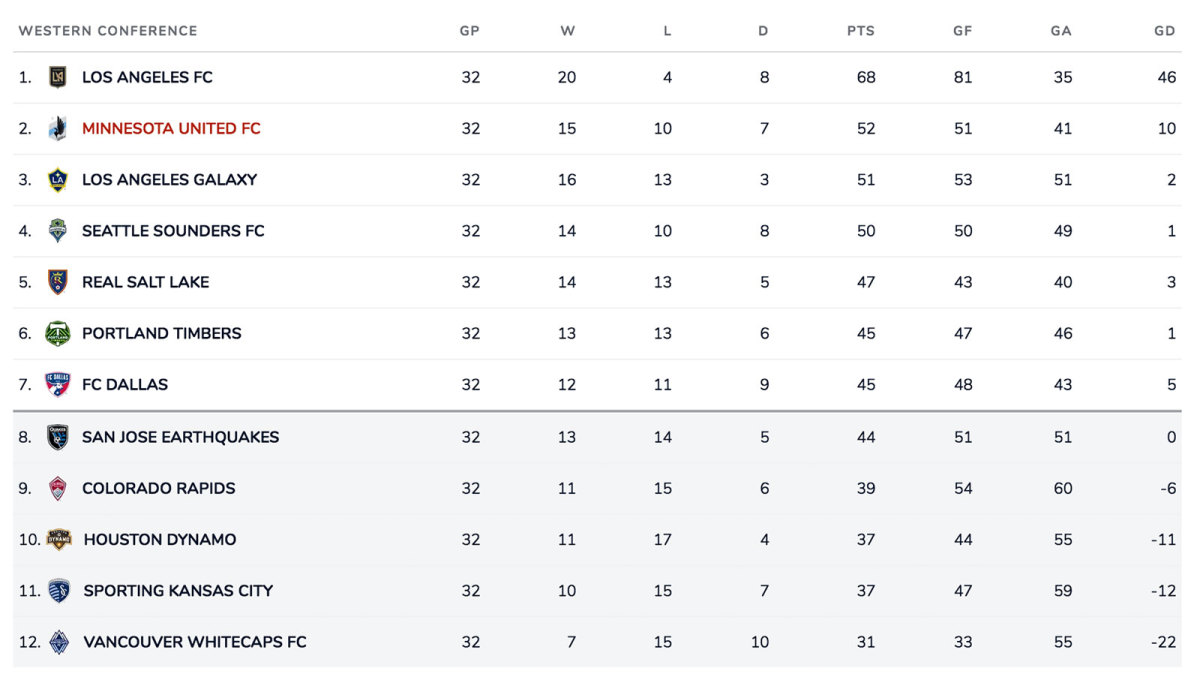Click the Portland Timbers logo icon
1200x683 pixels.
(x=58, y=333)
